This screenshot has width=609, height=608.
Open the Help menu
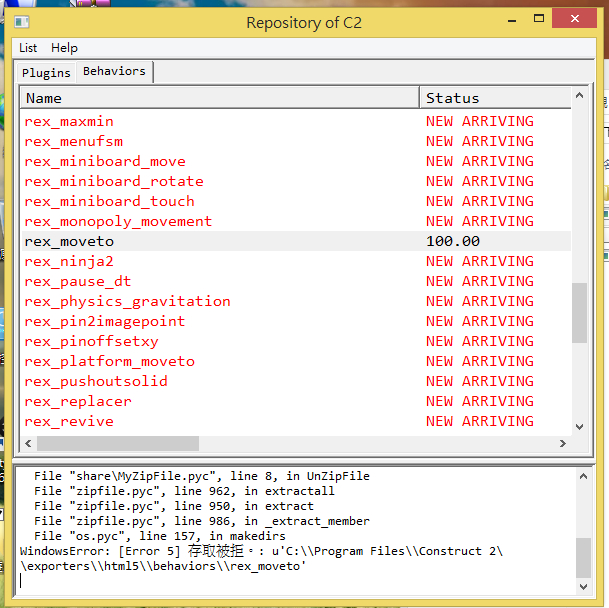point(64,48)
